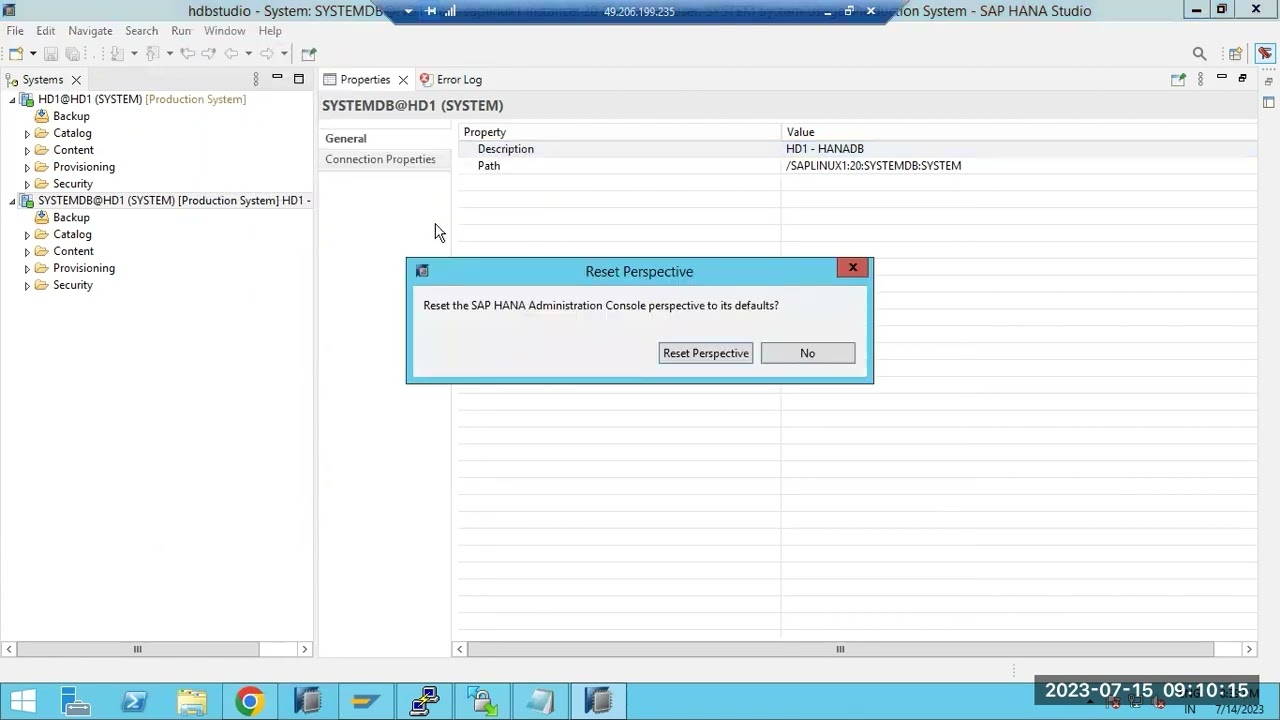
Task: Collapse the SYSTEMDB@HD1 (SYSTEM) tree node
Action: (12, 201)
